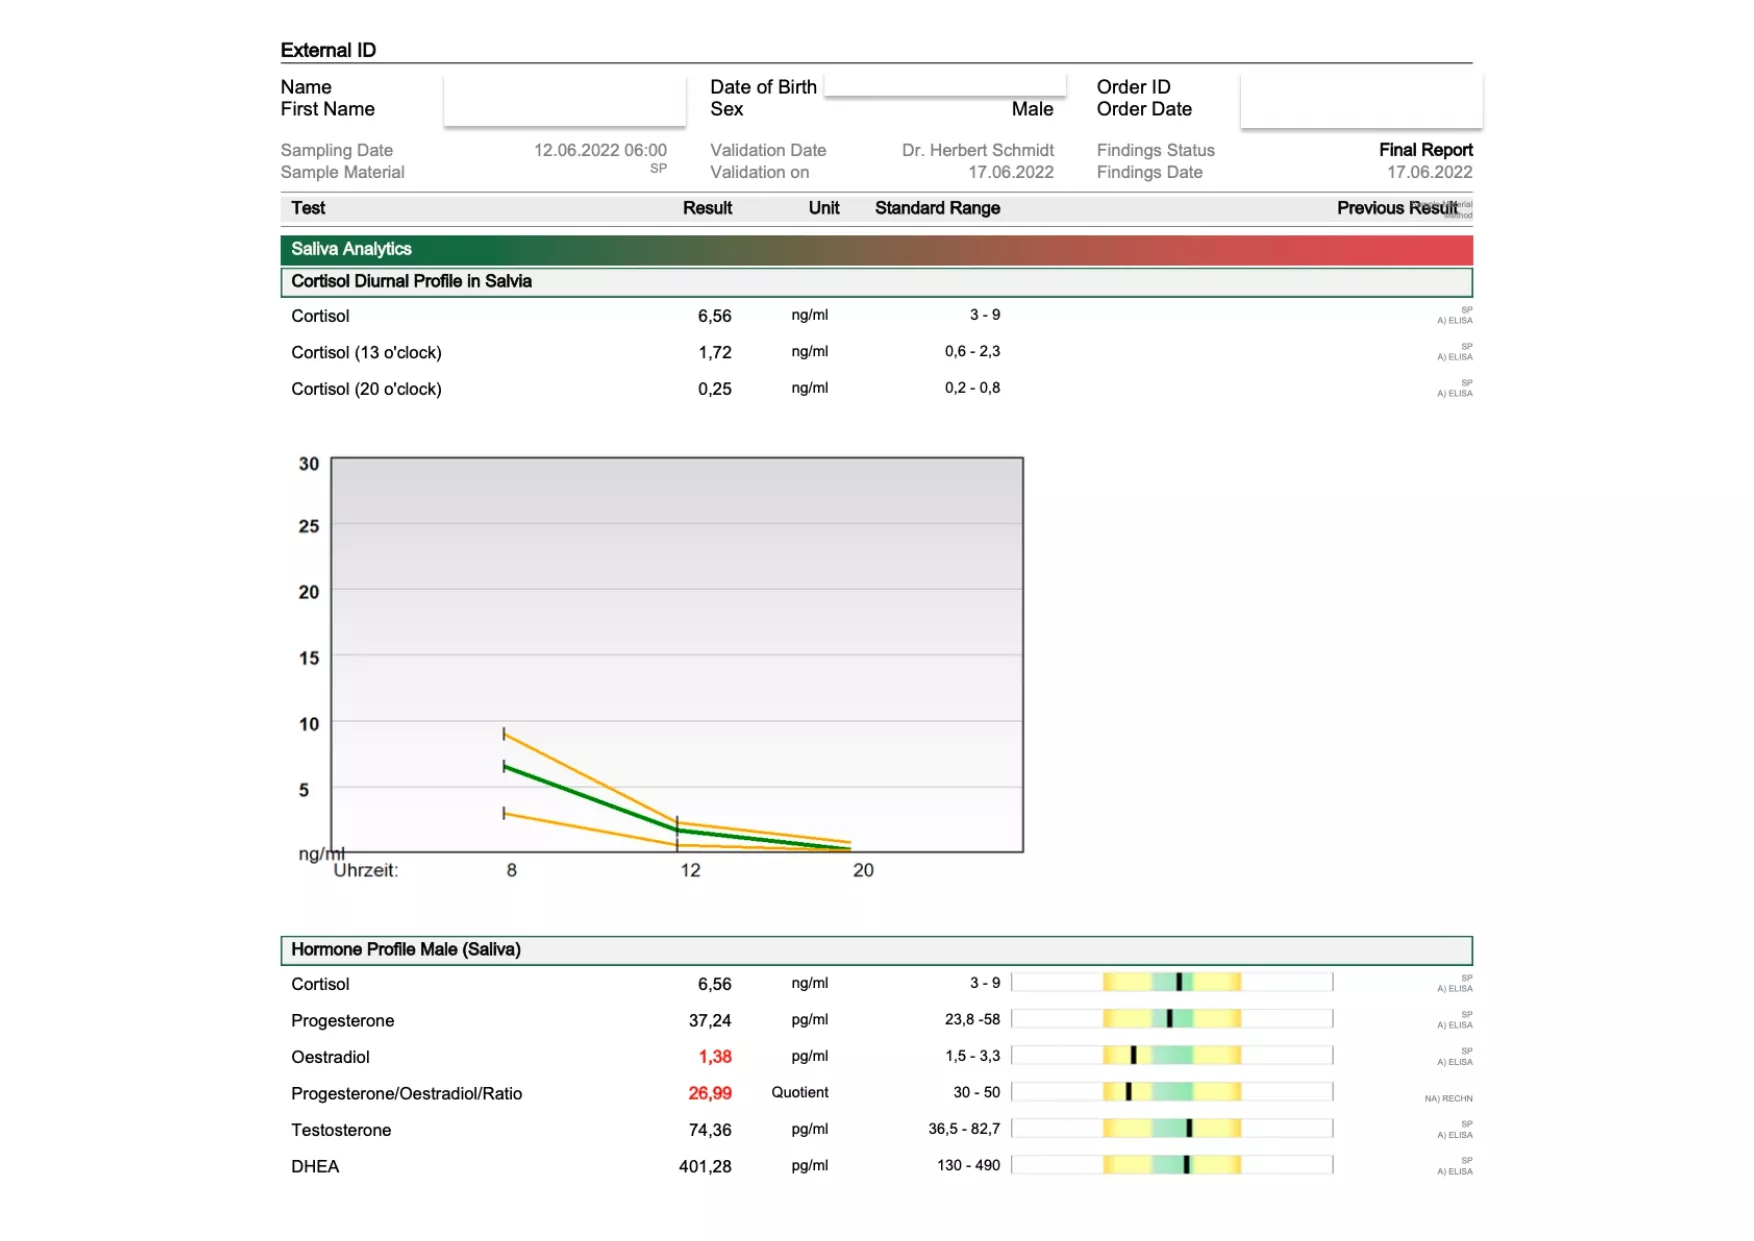The image size is (1754, 1241).
Task: Click the Cortisol range bar marker in hormone profile
Action: tap(1179, 983)
